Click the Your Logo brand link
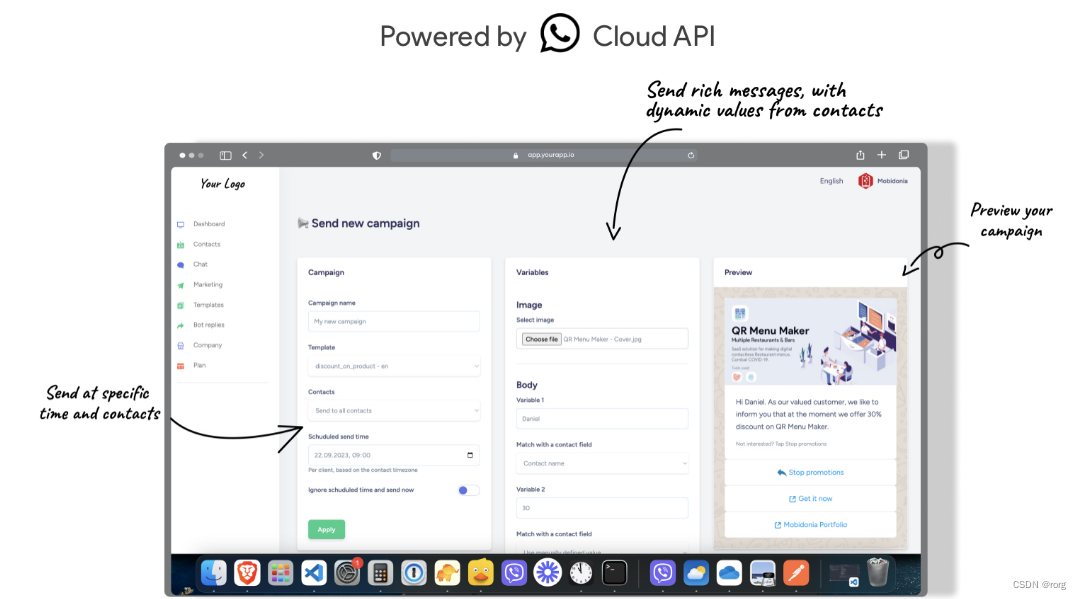Screen dimensions: 1081x599 click(x=223, y=184)
